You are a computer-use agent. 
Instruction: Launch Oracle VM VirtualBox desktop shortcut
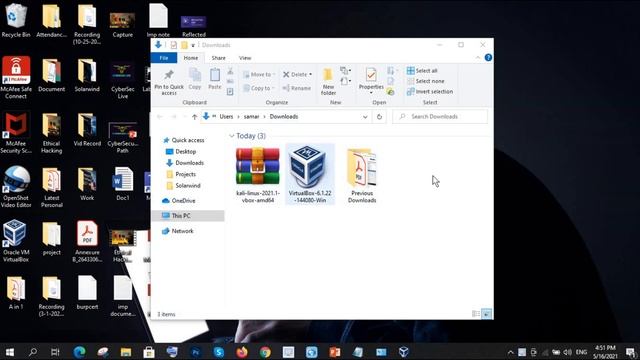[x=16, y=241]
